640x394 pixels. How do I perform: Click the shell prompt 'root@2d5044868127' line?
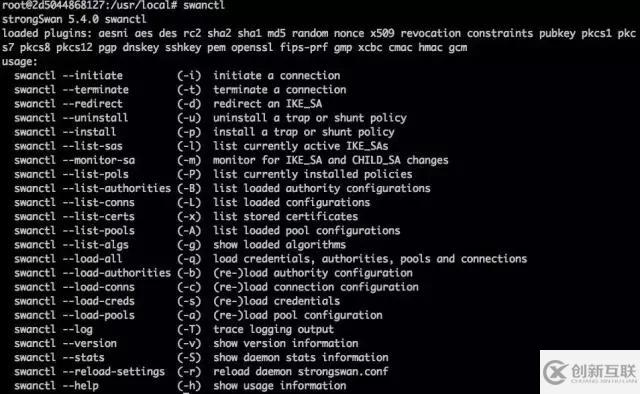point(113,5)
